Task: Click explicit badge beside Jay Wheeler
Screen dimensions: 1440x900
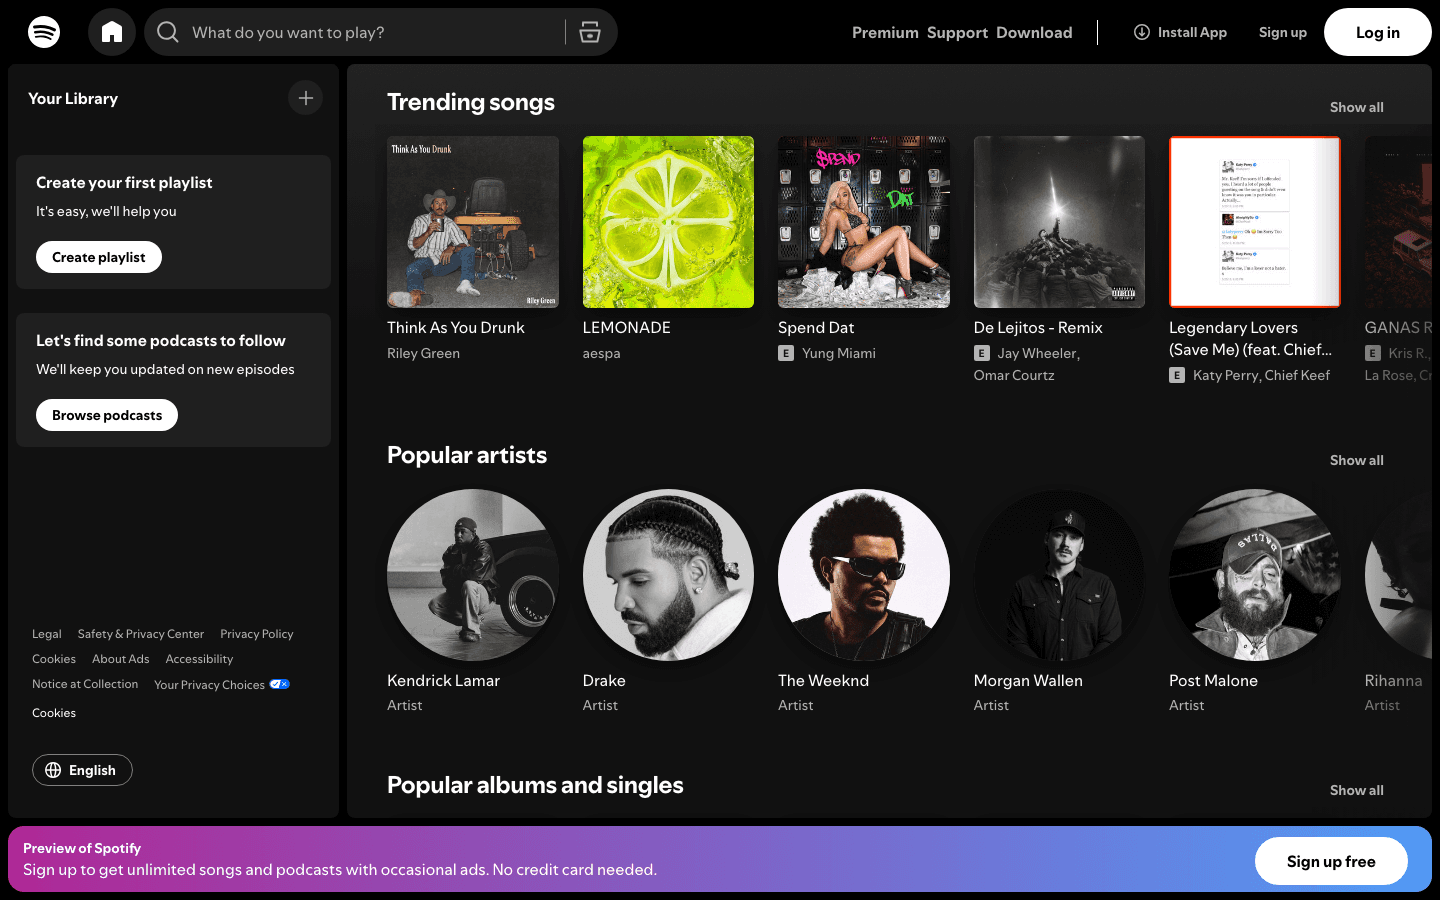Action: tap(982, 353)
